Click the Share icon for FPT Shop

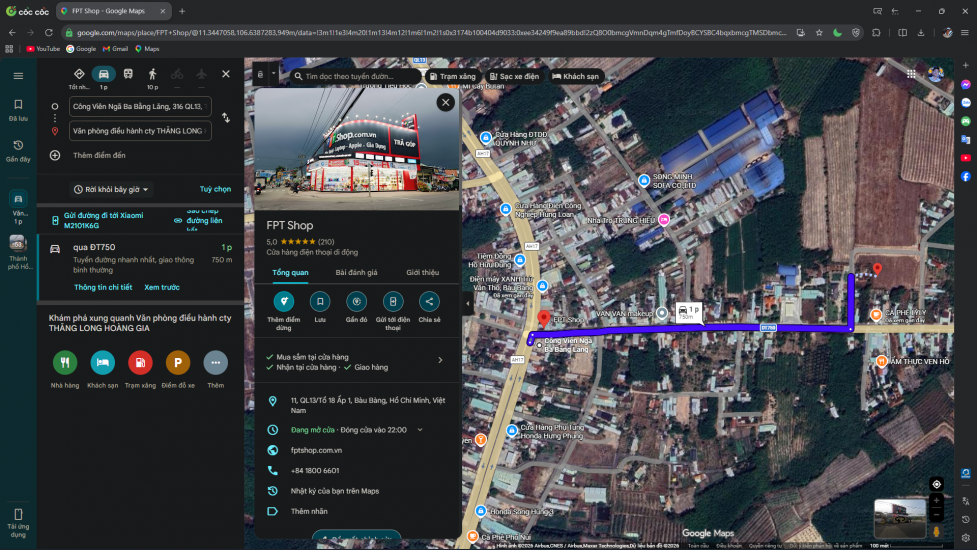point(429,301)
